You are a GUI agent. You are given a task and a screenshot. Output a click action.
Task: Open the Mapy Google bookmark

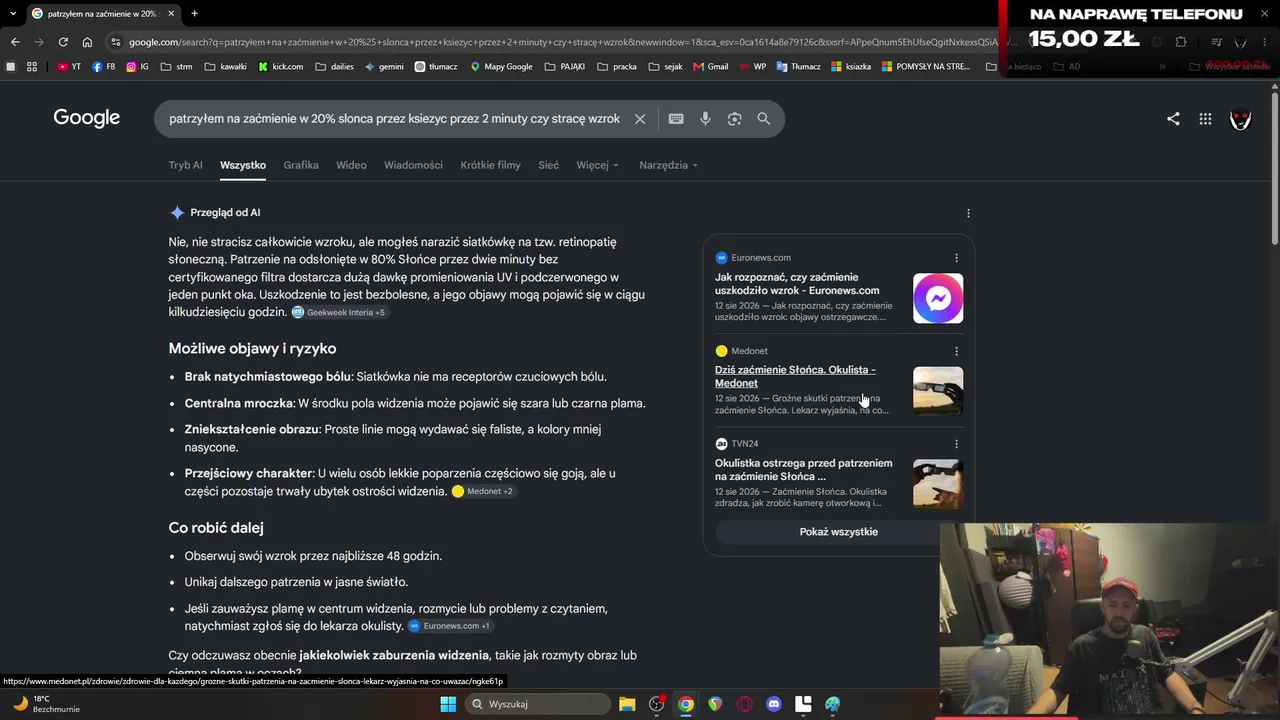point(500,67)
